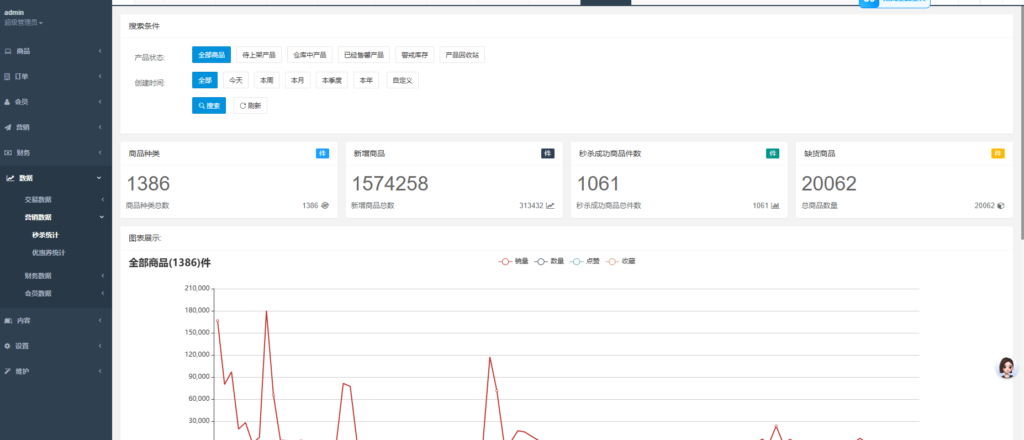
Task: Select 全部 for creation time
Action: [x=205, y=80]
